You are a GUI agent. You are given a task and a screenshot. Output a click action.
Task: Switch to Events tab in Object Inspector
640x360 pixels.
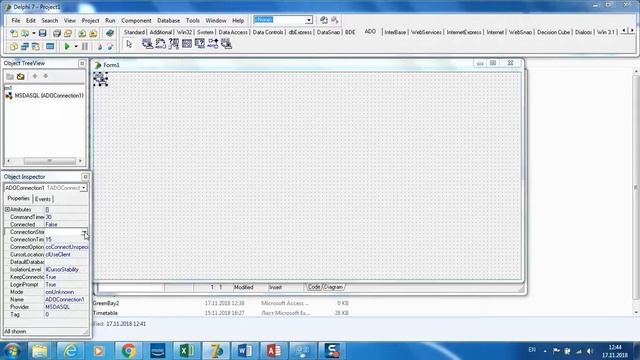pyautogui.click(x=43, y=199)
